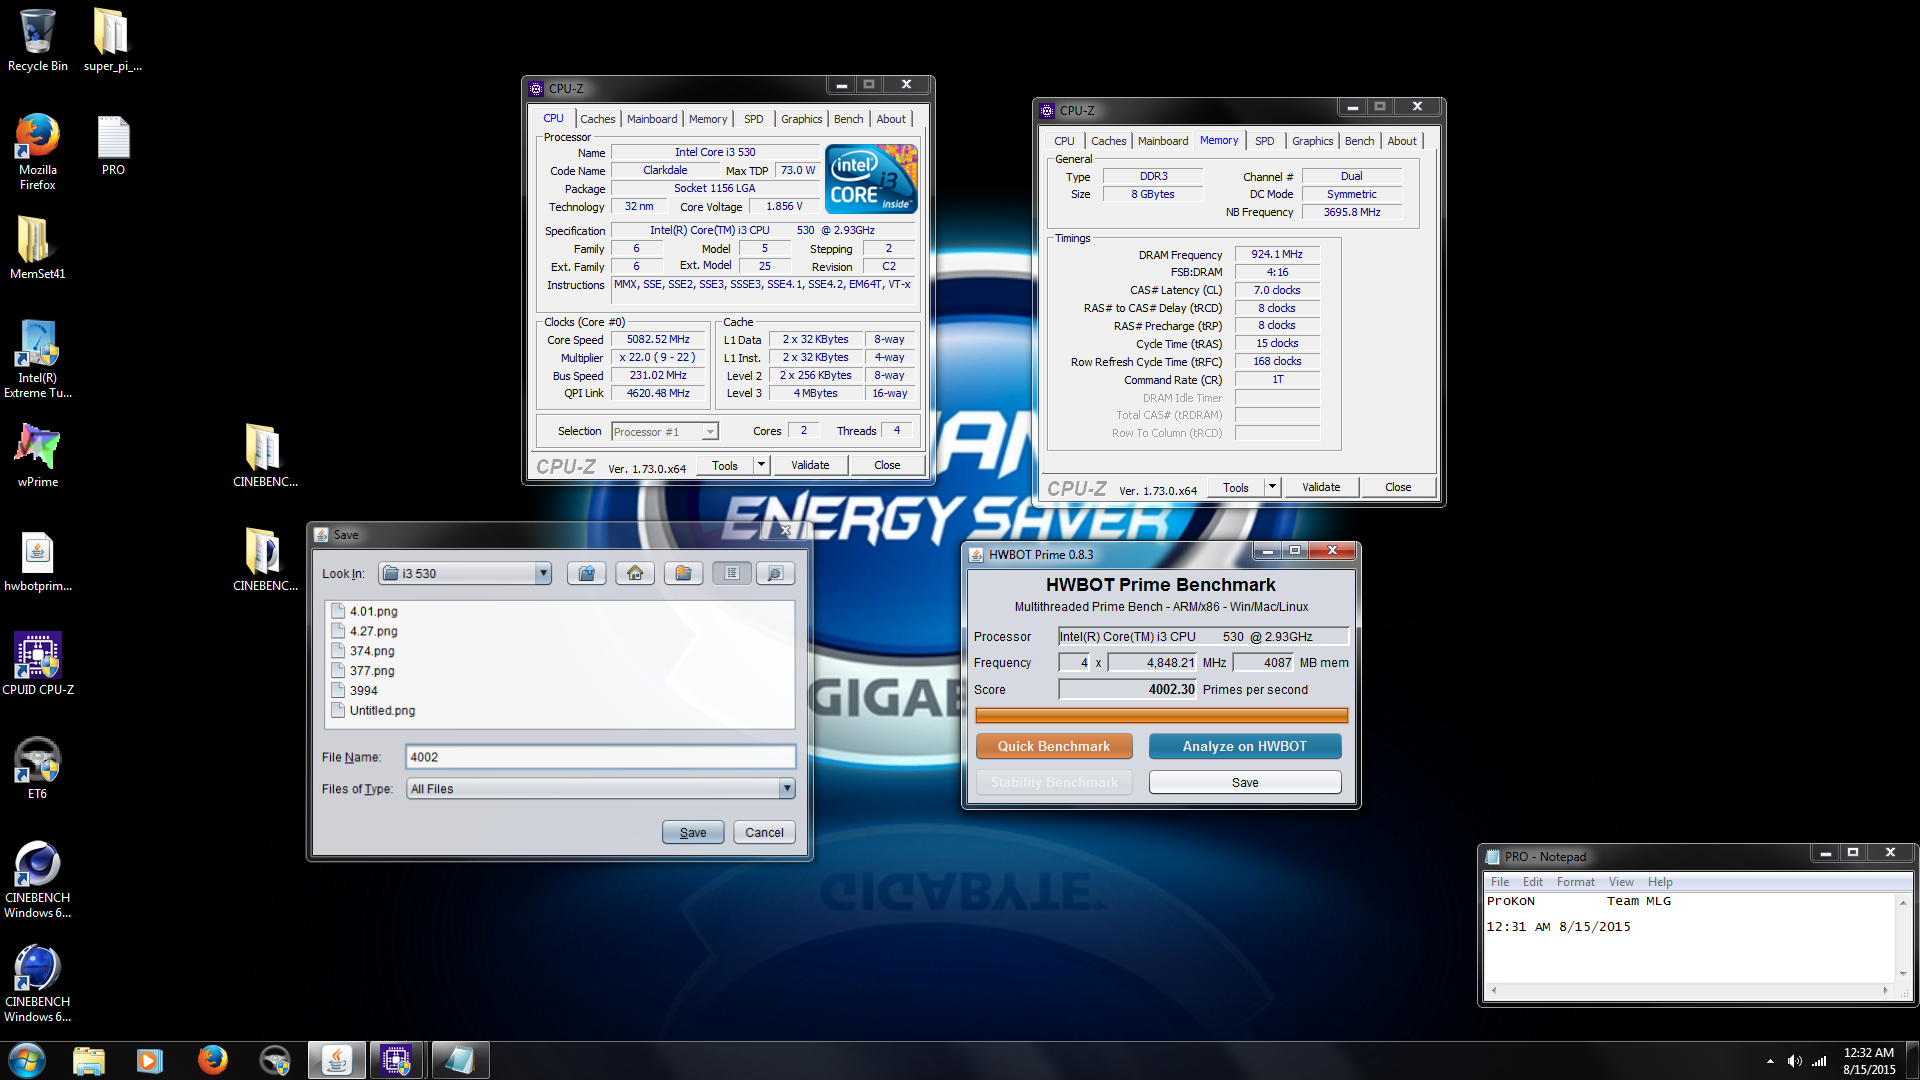The width and height of the screenshot is (1920, 1080).
Task: Open hwbotprime jar file icon
Action: [37, 560]
